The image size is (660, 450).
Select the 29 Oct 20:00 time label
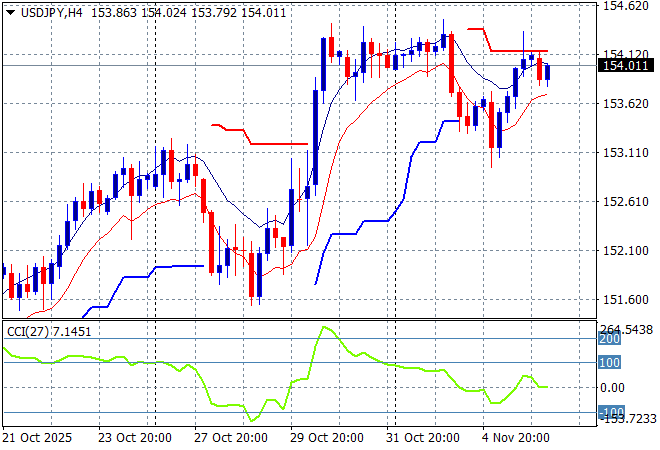(x=327, y=438)
